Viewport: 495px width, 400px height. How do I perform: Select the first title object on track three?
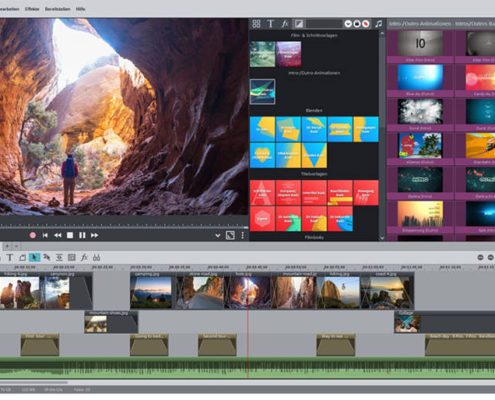coord(40,345)
